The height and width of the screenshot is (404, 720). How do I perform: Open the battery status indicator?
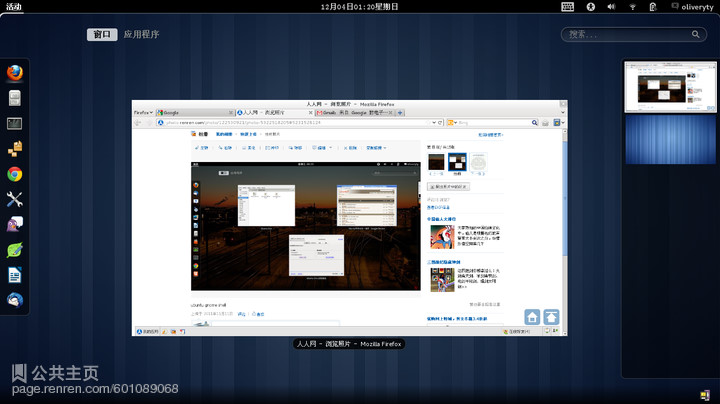pyautogui.click(x=653, y=6)
